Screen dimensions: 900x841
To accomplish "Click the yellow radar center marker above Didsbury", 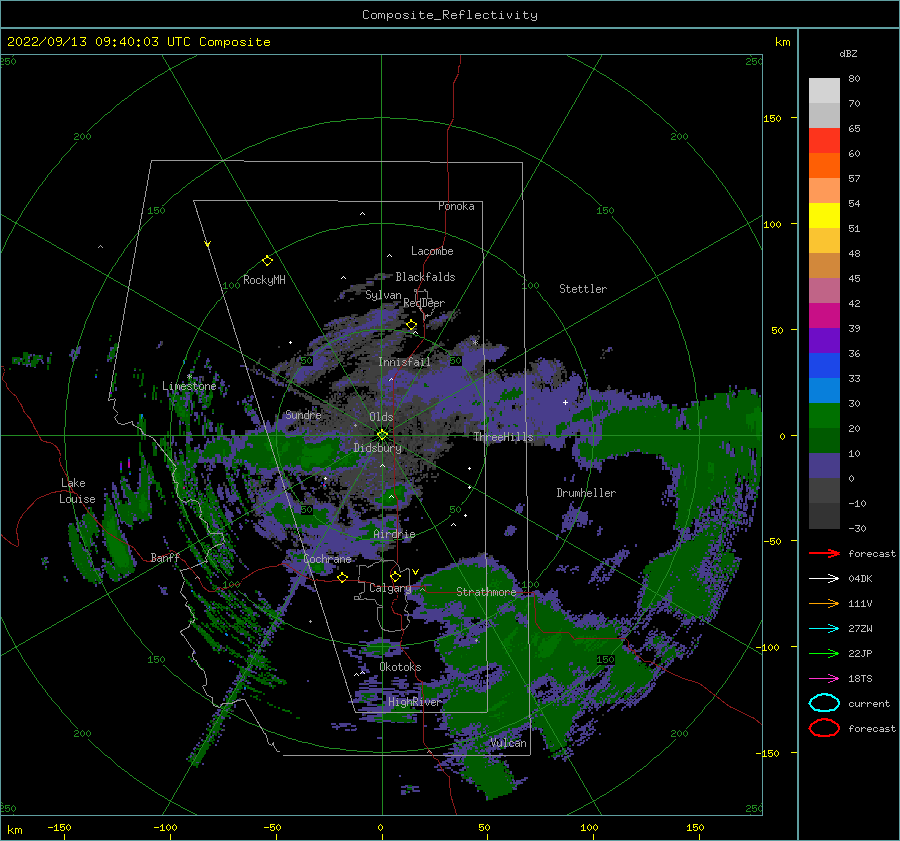I will point(382,435).
